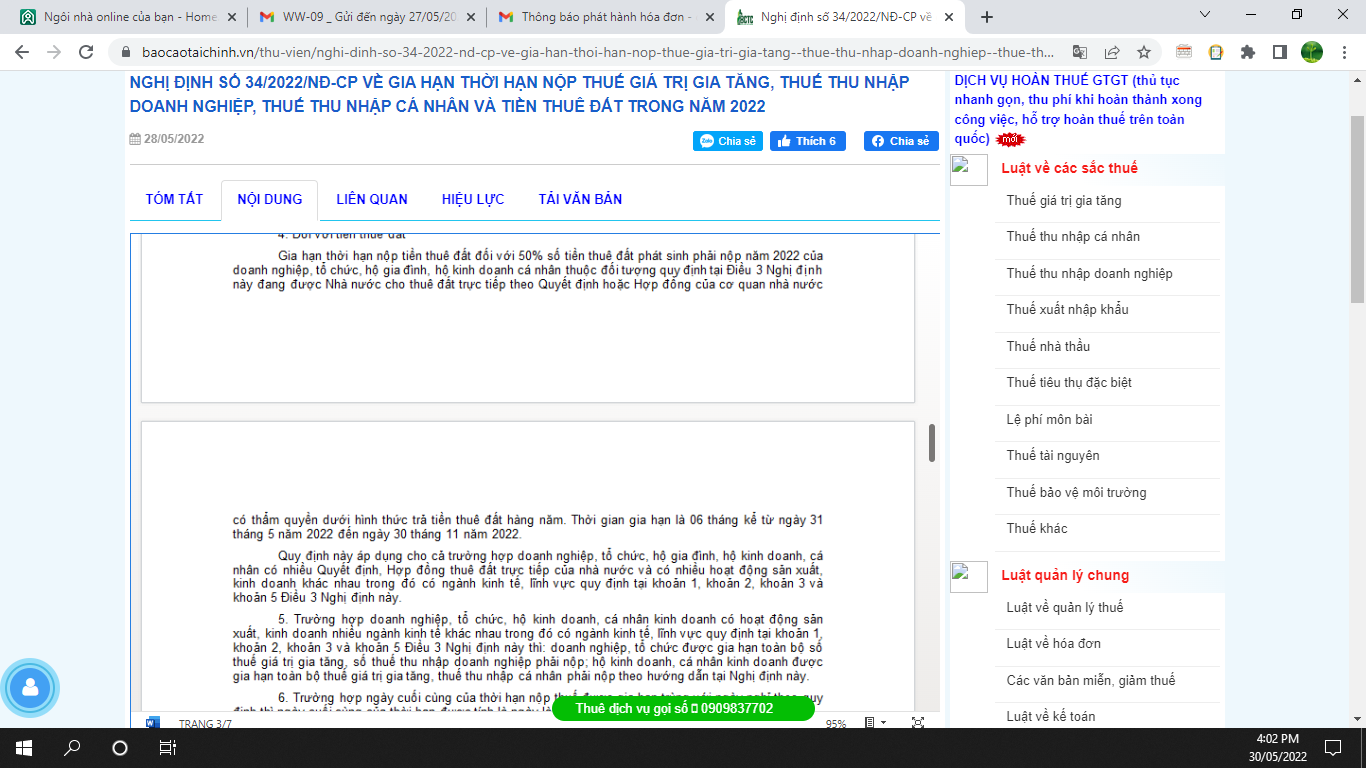Open the browser side panel icon
The image size is (1366, 768).
coord(1279,52)
